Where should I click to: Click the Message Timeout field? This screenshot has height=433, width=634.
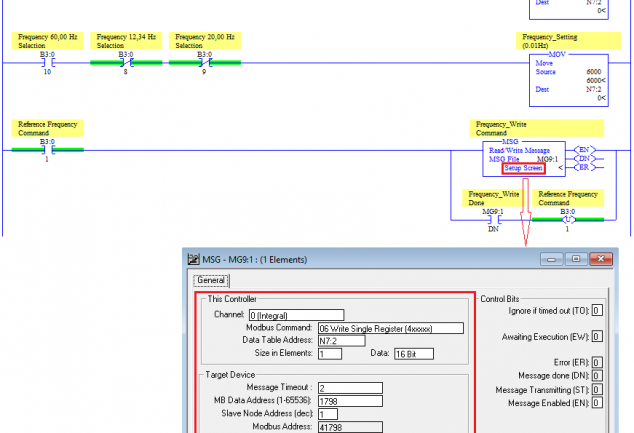(x=350, y=388)
